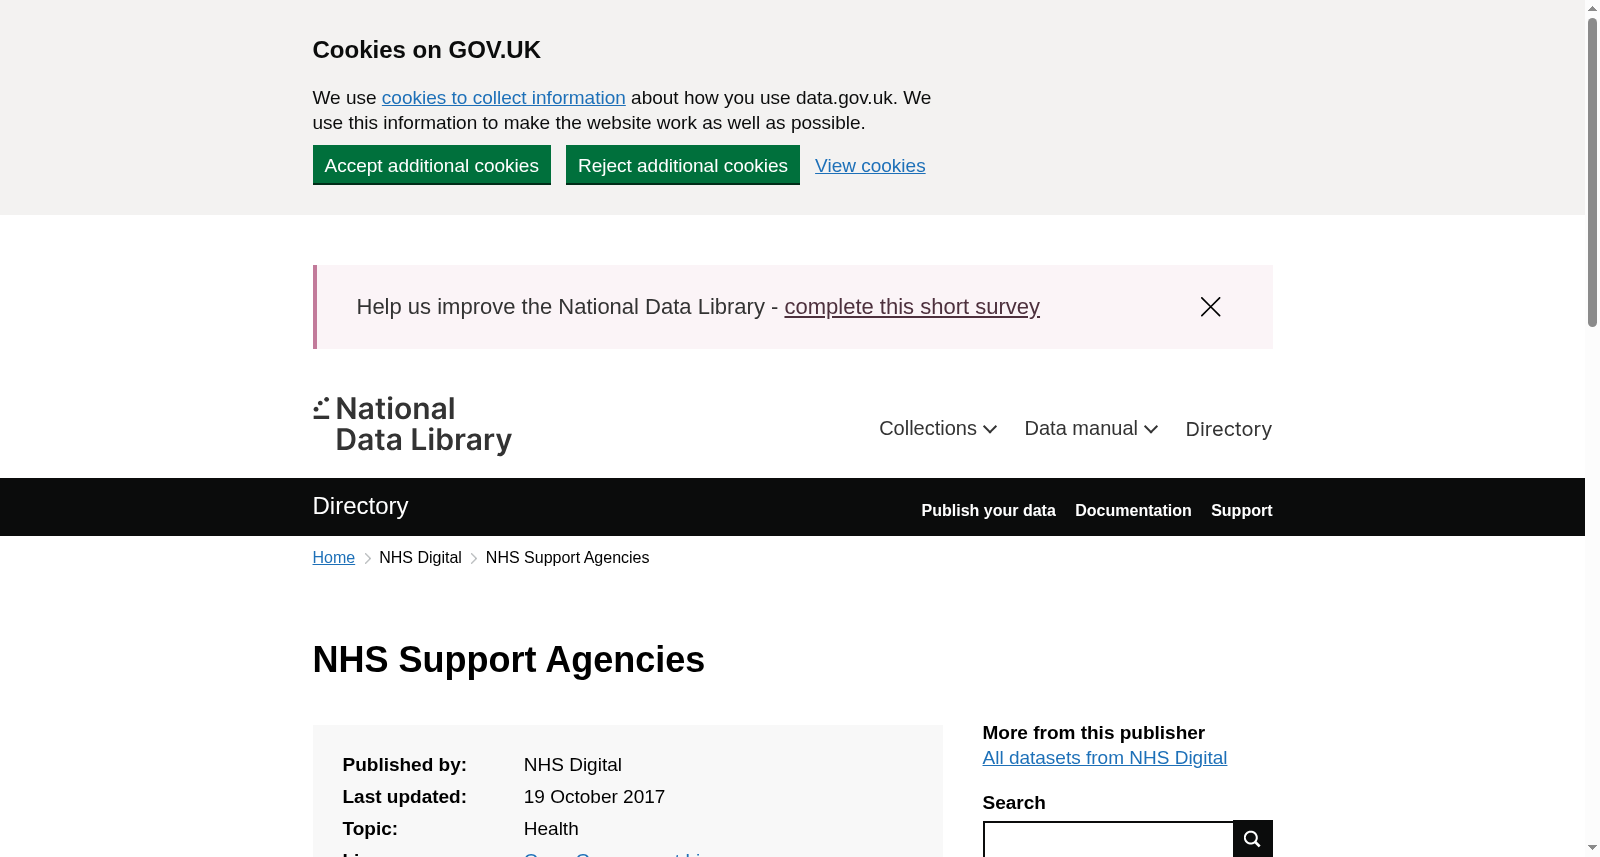Select the 19 October 2017 date value
The image size is (1600, 857).
[x=594, y=797]
